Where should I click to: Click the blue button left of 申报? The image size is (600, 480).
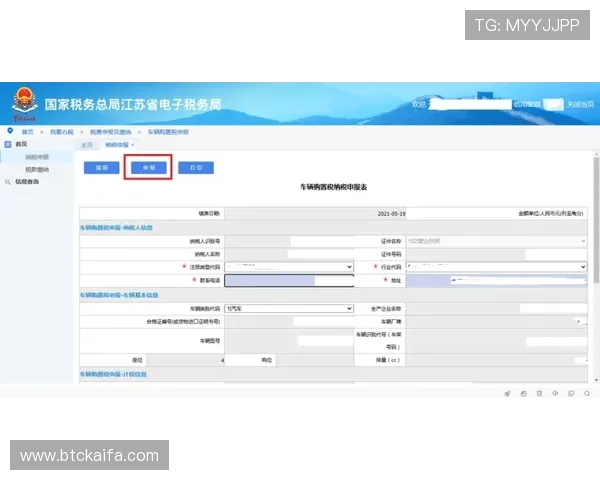(101, 168)
